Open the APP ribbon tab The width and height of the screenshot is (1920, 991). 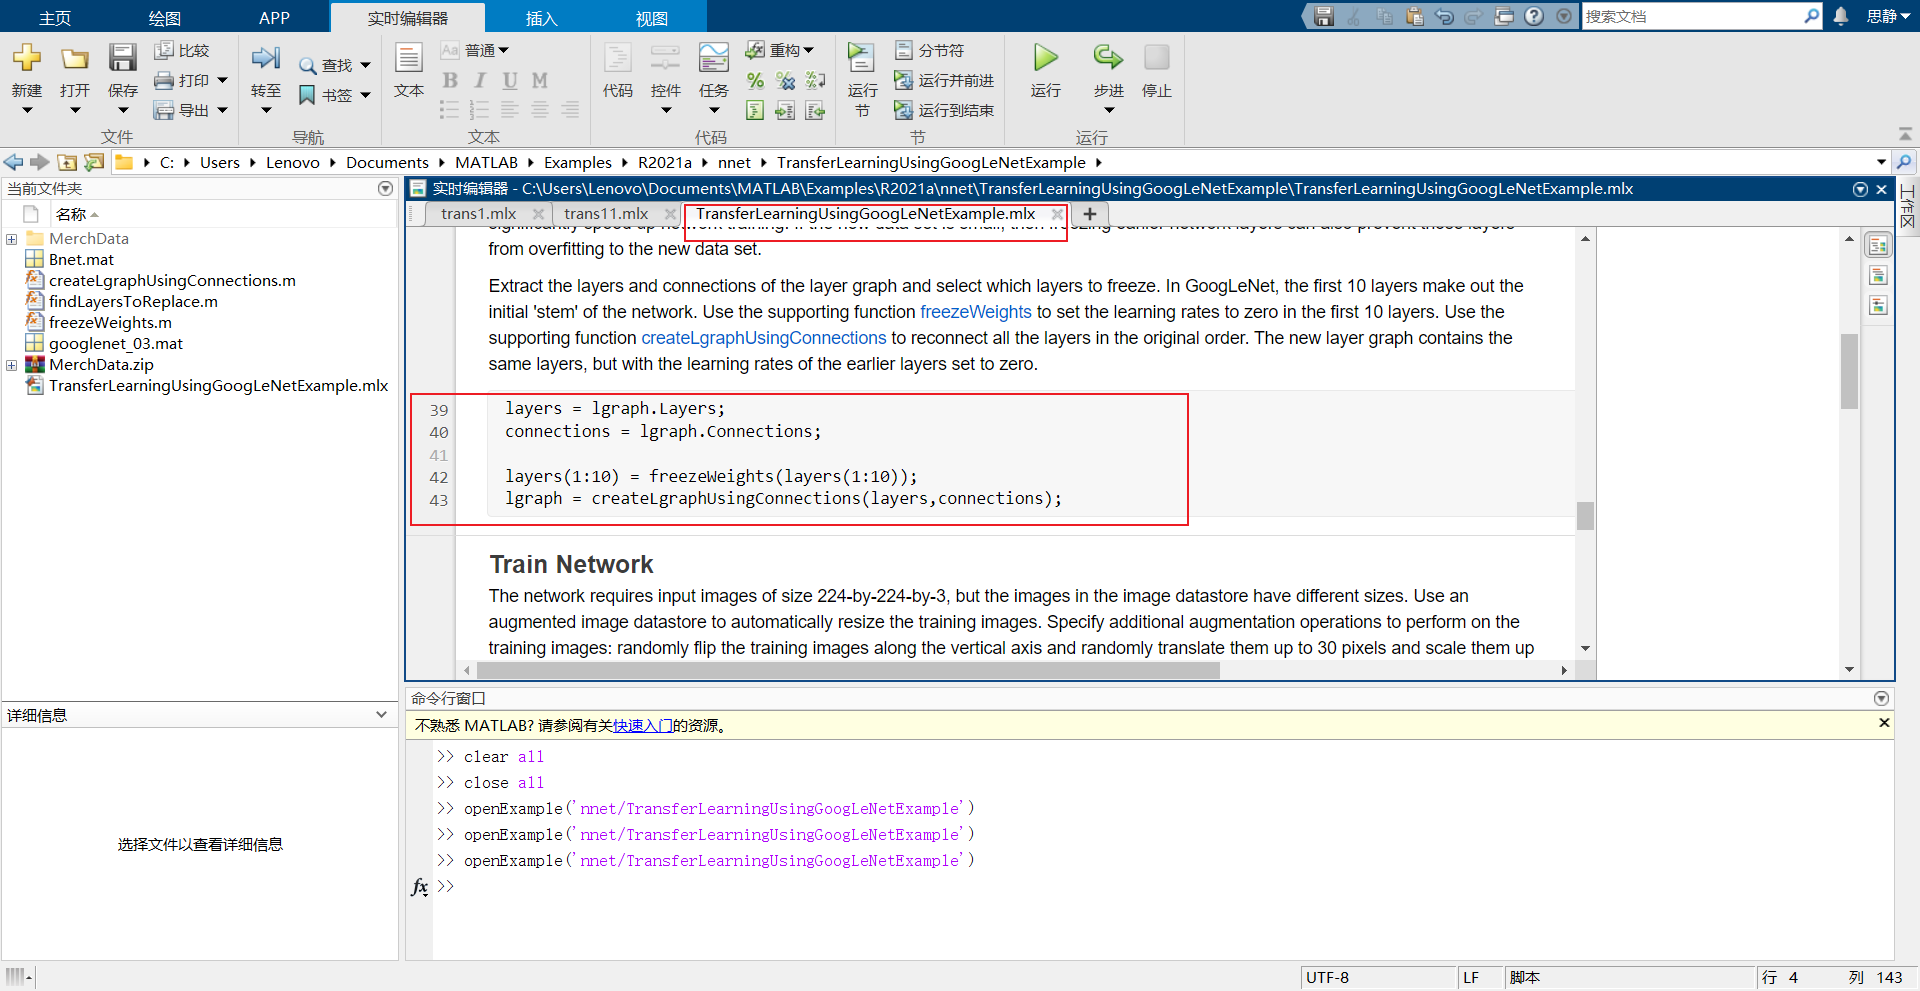point(274,17)
